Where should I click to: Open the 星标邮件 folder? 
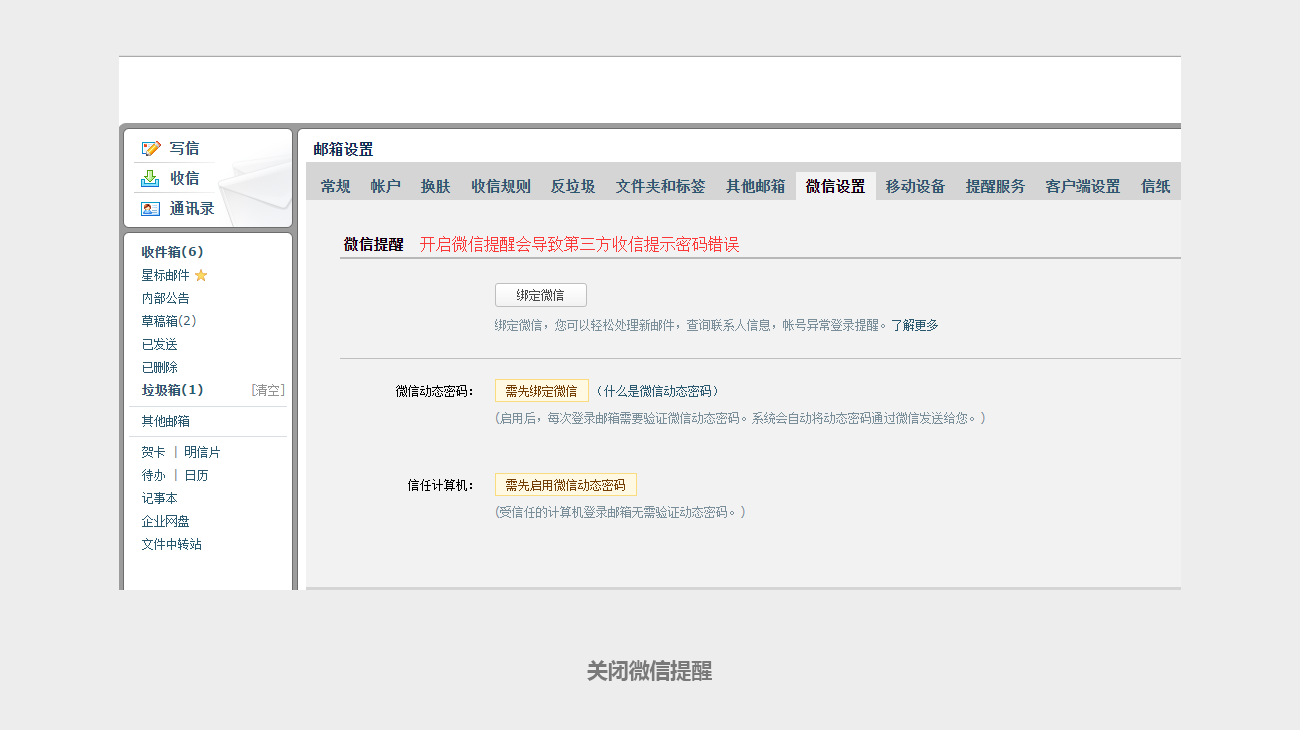[165, 275]
